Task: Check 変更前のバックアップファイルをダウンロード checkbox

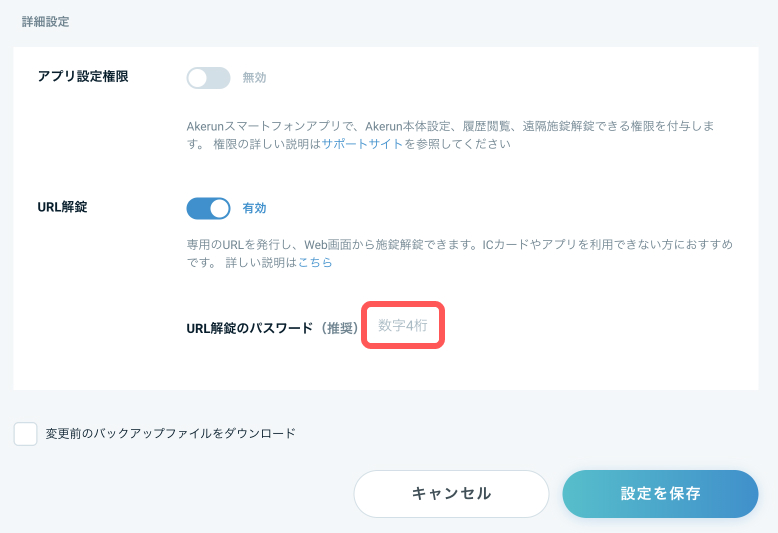Action: [x=25, y=434]
